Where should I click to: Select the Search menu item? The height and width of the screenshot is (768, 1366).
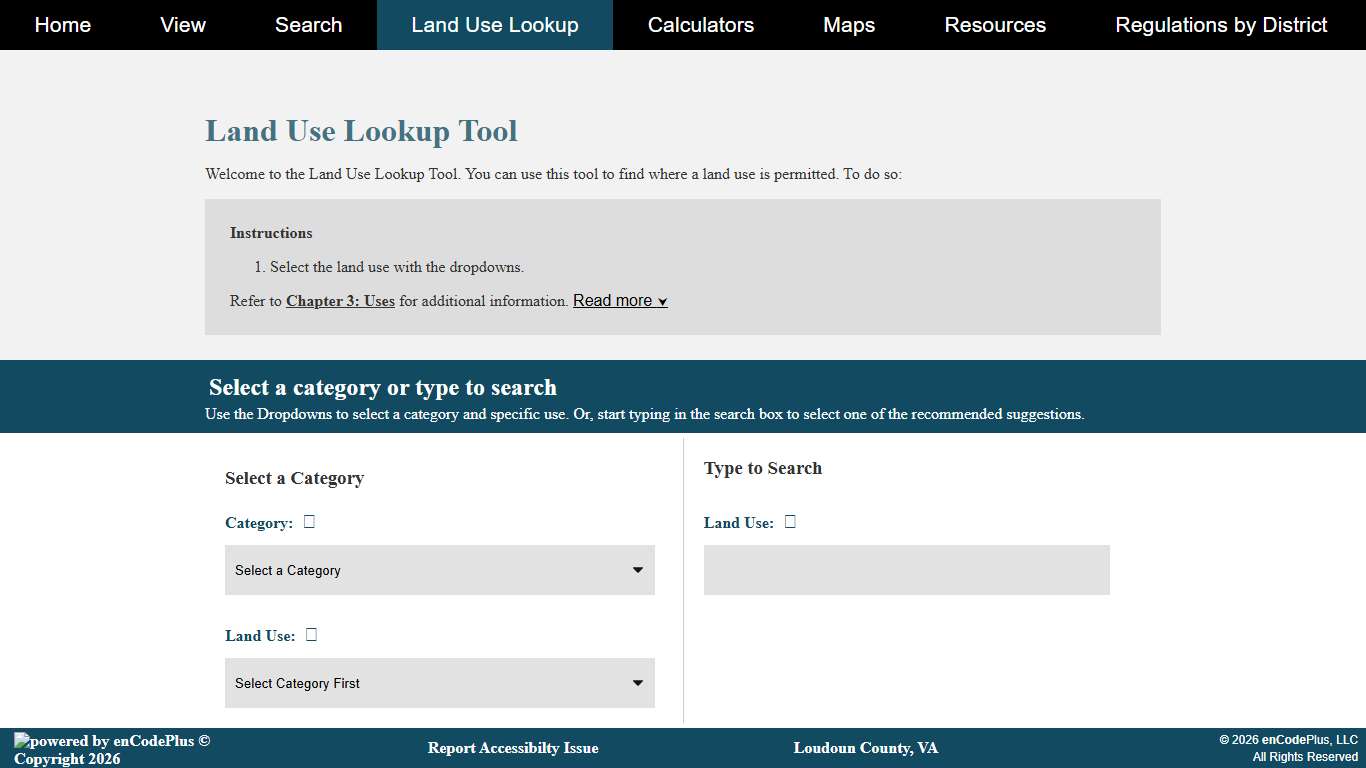tap(308, 25)
